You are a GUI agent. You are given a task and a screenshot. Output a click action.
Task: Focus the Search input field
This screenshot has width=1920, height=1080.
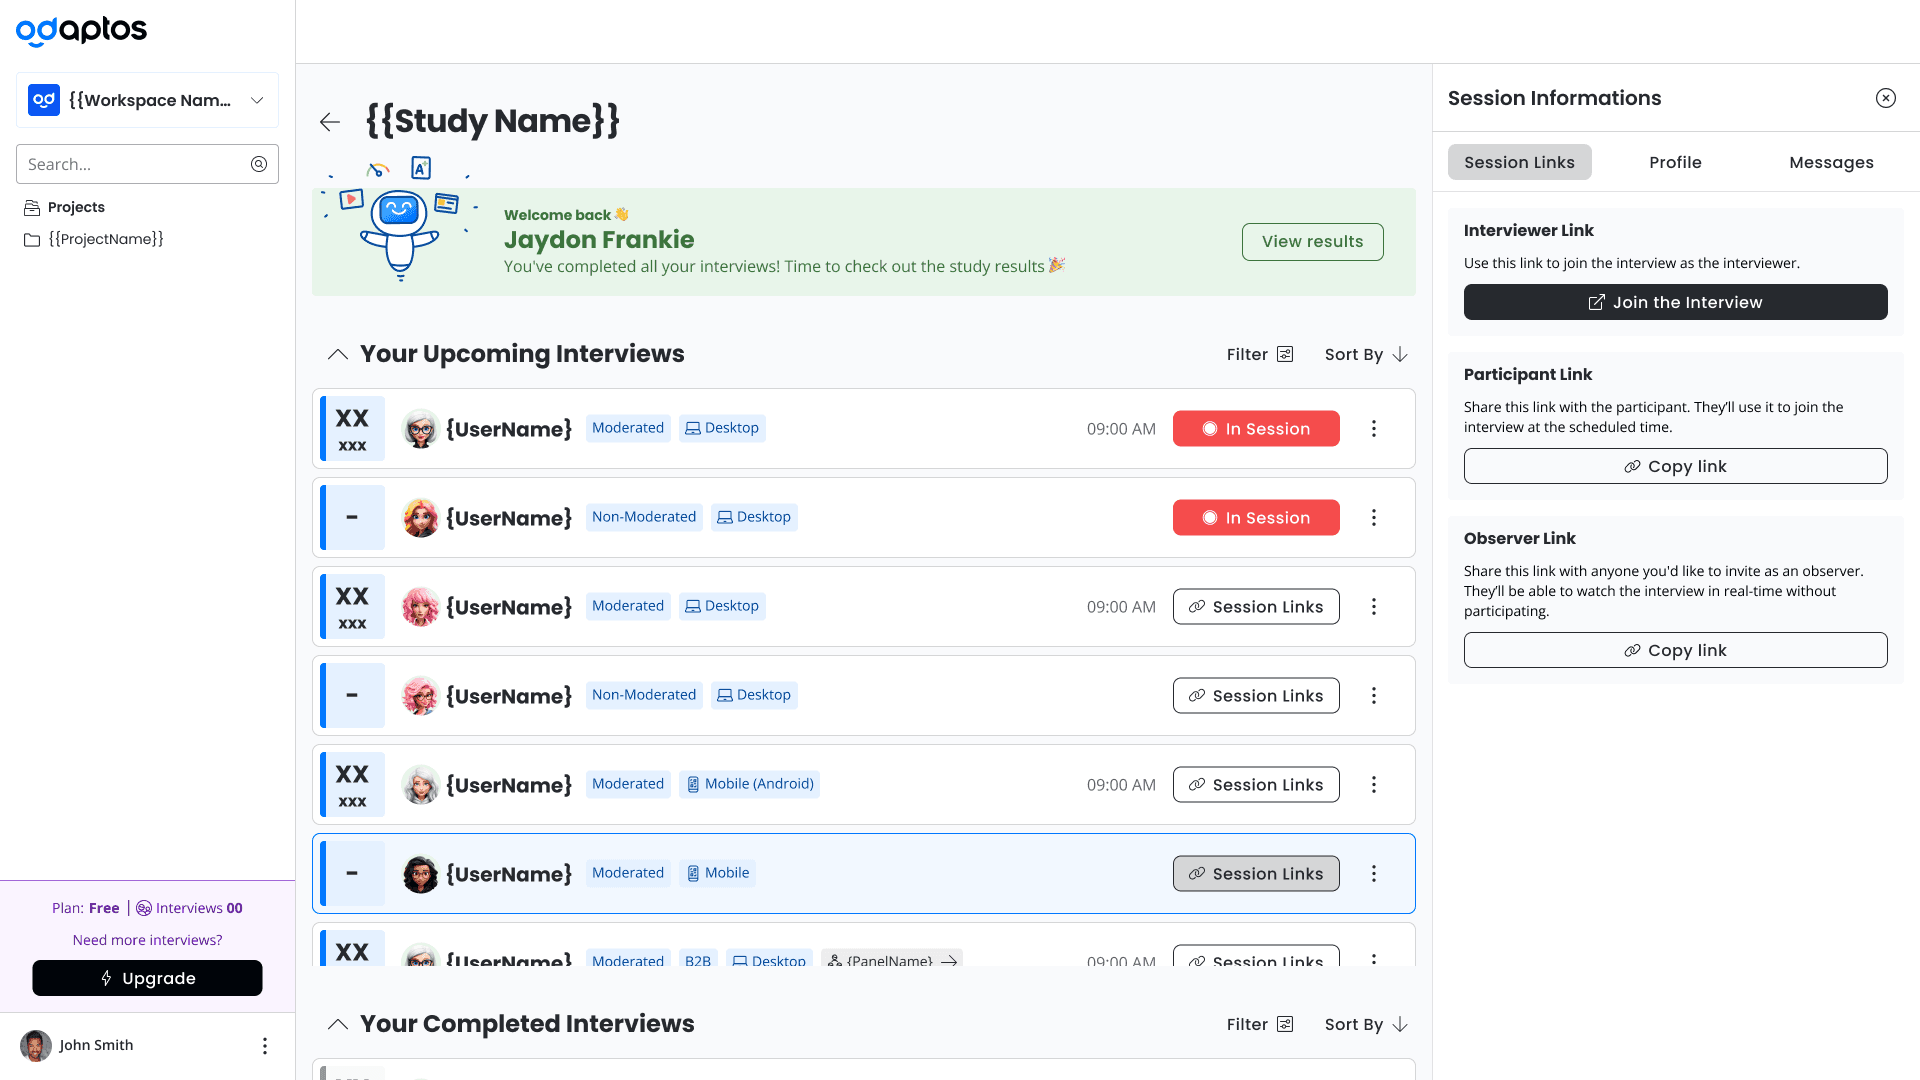tap(147, 164)
